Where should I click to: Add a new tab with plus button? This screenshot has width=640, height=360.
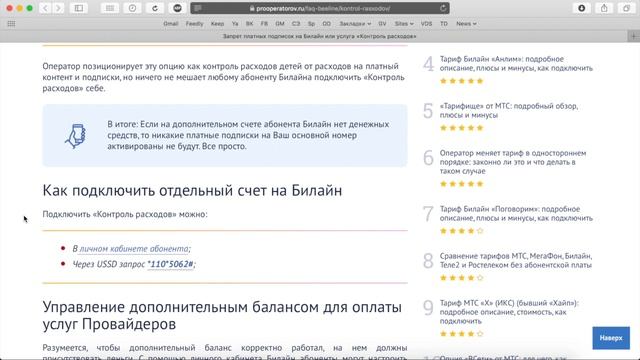click(x=634, y=36)
